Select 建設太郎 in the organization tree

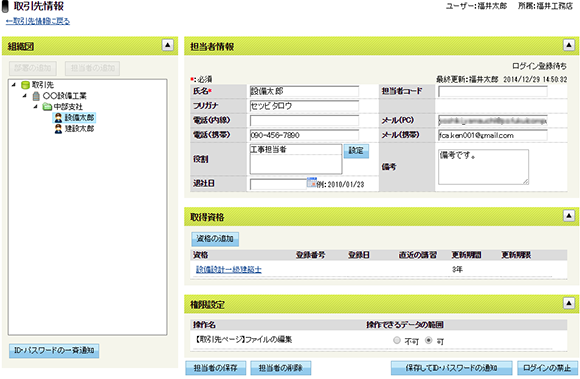click(x=80, y=129)
